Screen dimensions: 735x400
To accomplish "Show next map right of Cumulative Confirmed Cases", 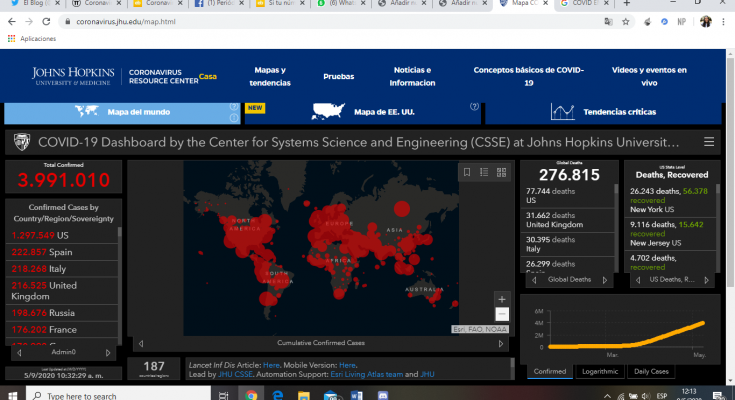I will pos(501,344).
